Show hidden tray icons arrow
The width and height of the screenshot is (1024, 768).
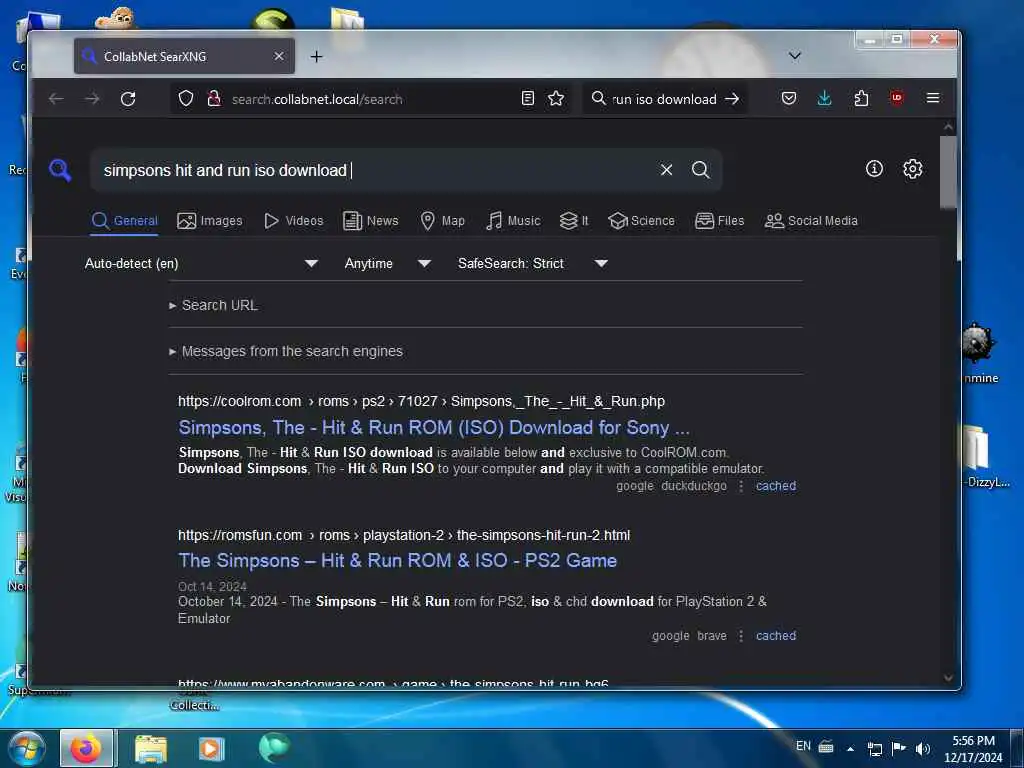tap(850, 749)
